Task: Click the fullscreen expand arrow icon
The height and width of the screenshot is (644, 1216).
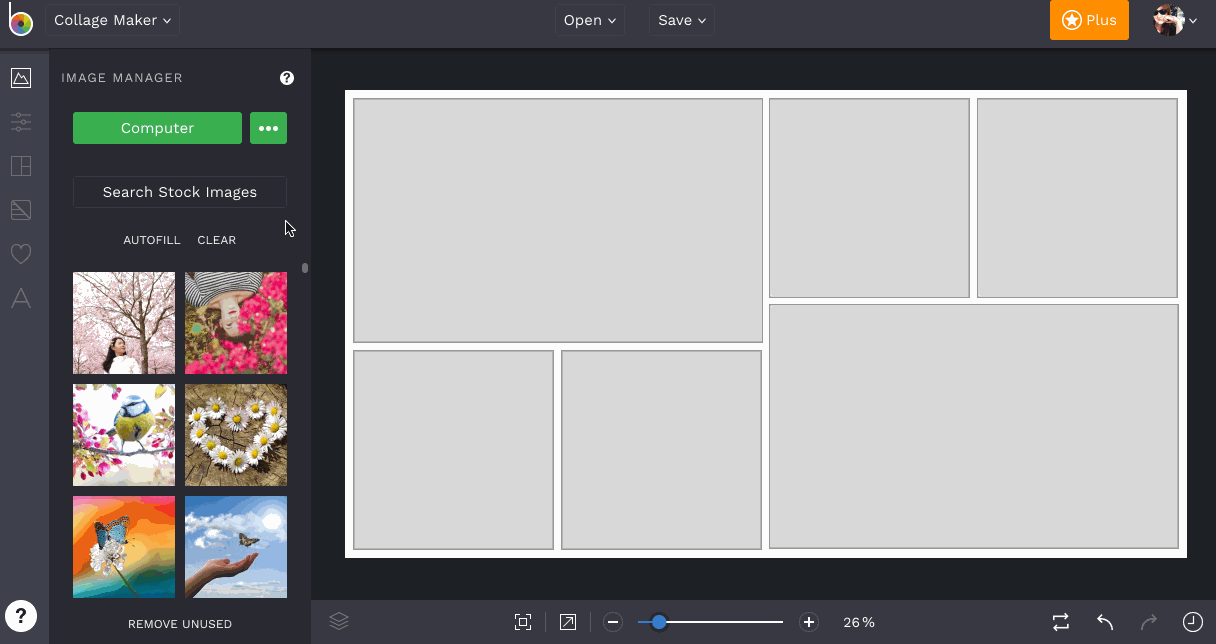Action: [568, 622]
